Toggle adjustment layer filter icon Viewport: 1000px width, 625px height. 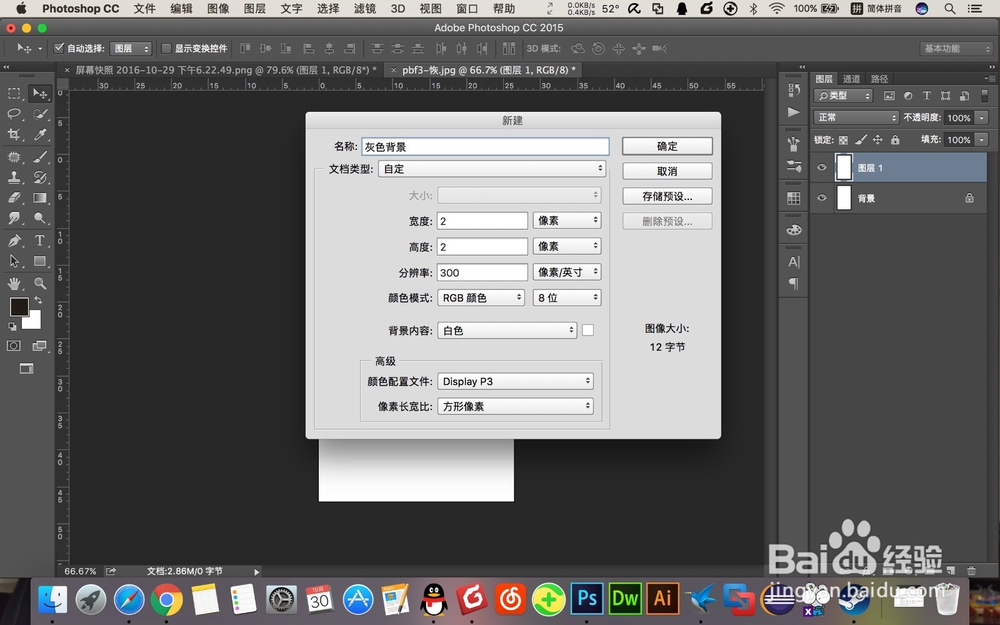[908, 96]
